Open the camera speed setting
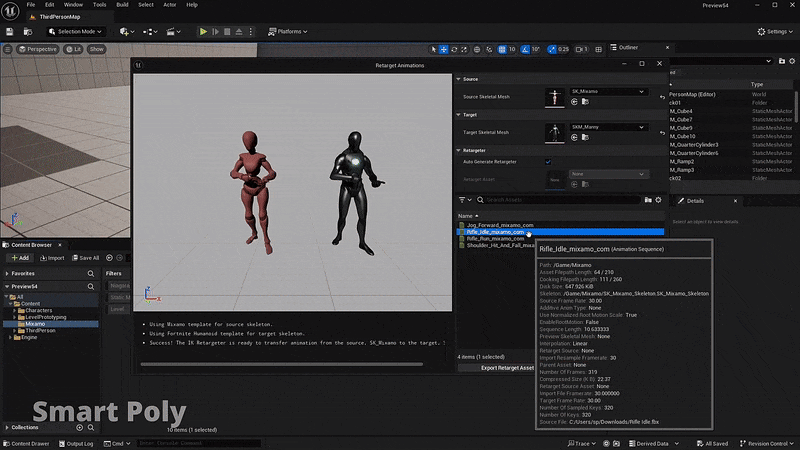 click(582, 49)
